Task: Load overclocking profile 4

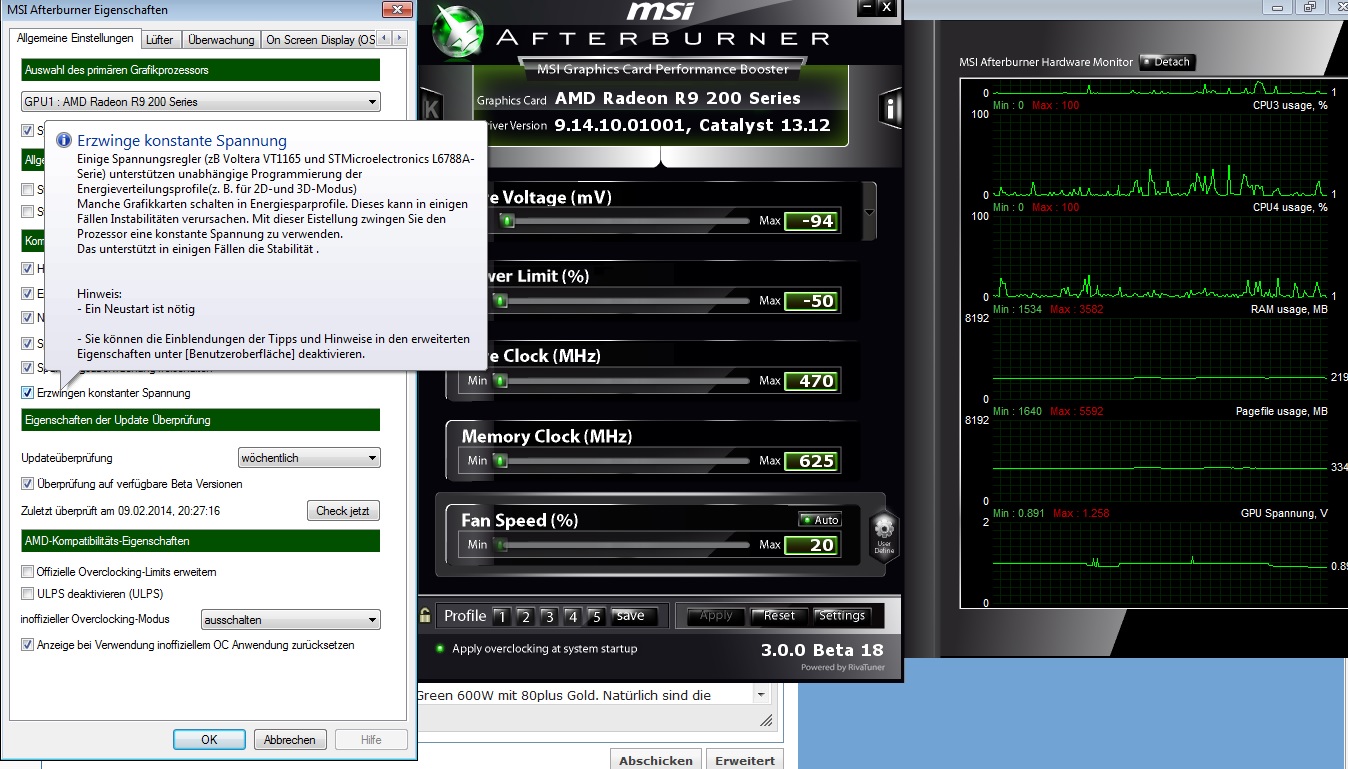Action: (572, 616)
